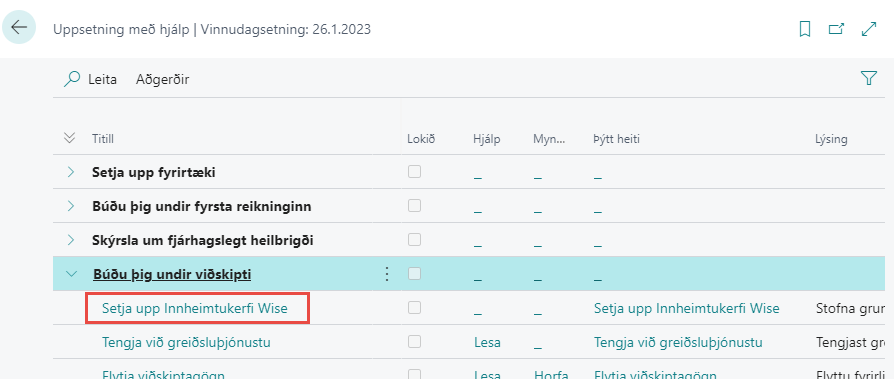
Task: Toggle Lokið checkbox for Skýrsla um fjárhagslegt heilbrigði
Action: [415, 239]
